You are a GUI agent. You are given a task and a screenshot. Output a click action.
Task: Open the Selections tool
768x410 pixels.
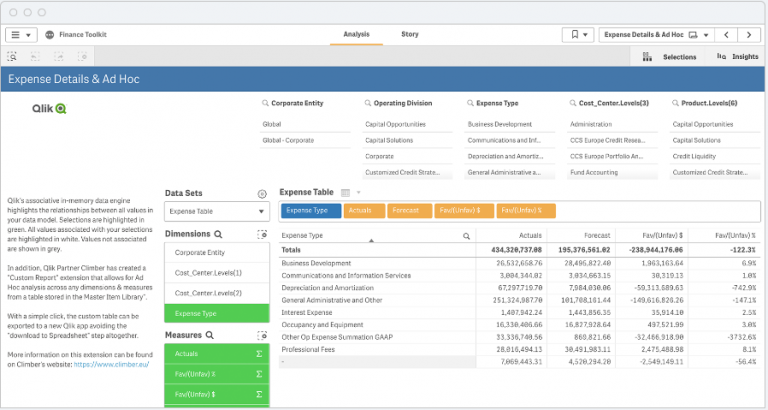point(669,57)
